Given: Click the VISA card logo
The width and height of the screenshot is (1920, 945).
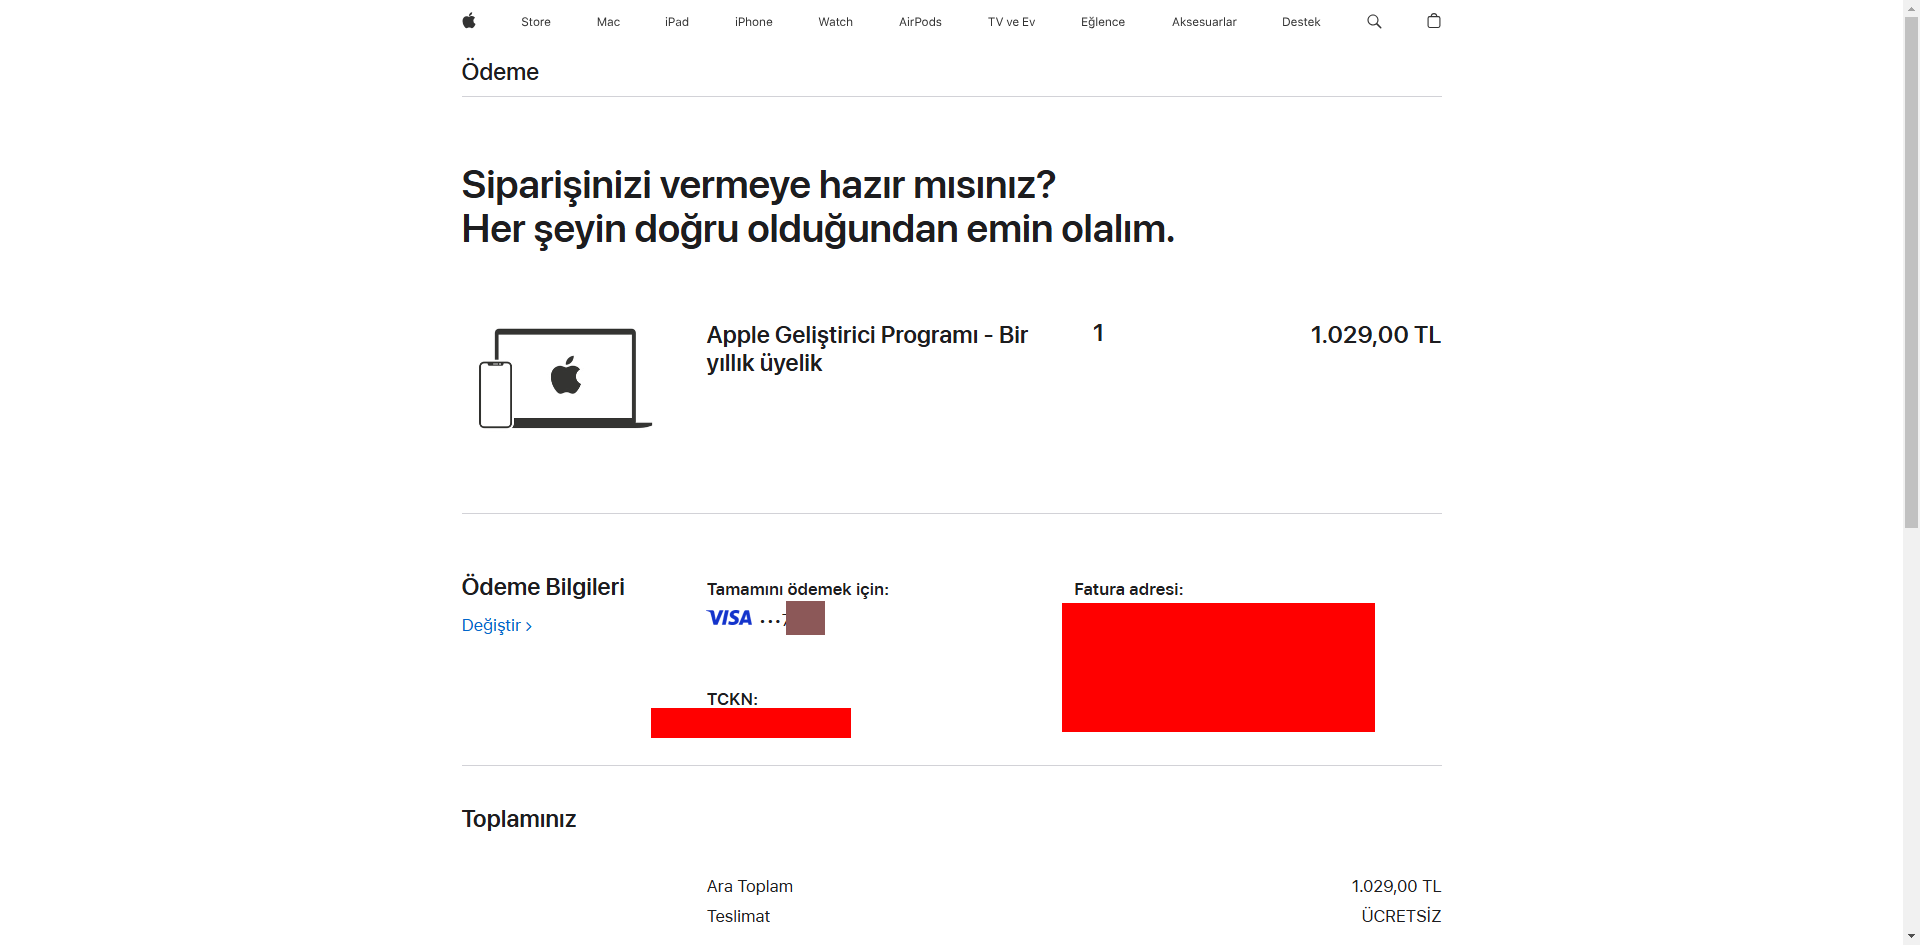Looking at the screenshot, I should [x=729, y=618].
